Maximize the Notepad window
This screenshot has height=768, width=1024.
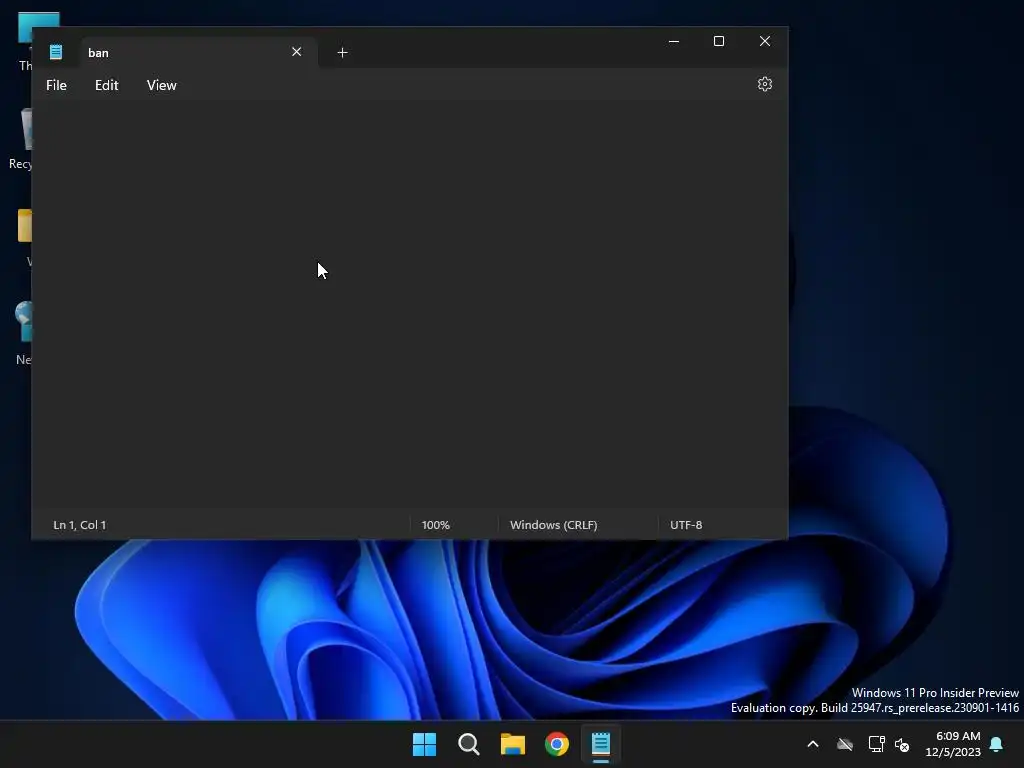pos(719,41)
